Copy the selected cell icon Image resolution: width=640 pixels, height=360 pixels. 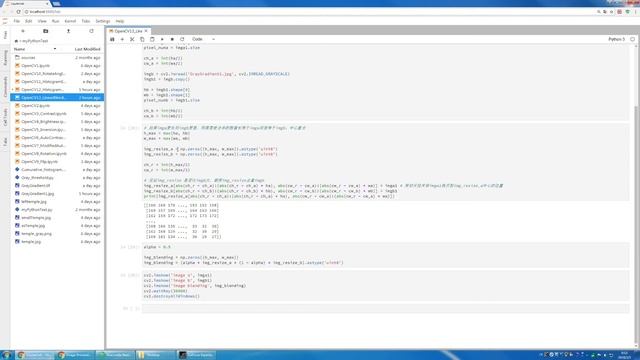[x=142, y=39]
